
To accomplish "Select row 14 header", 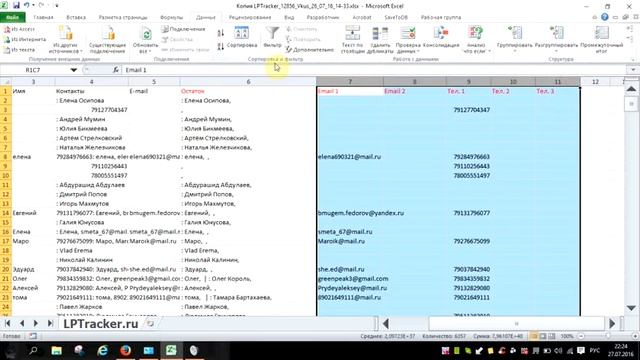I will (x=5, y=213).
